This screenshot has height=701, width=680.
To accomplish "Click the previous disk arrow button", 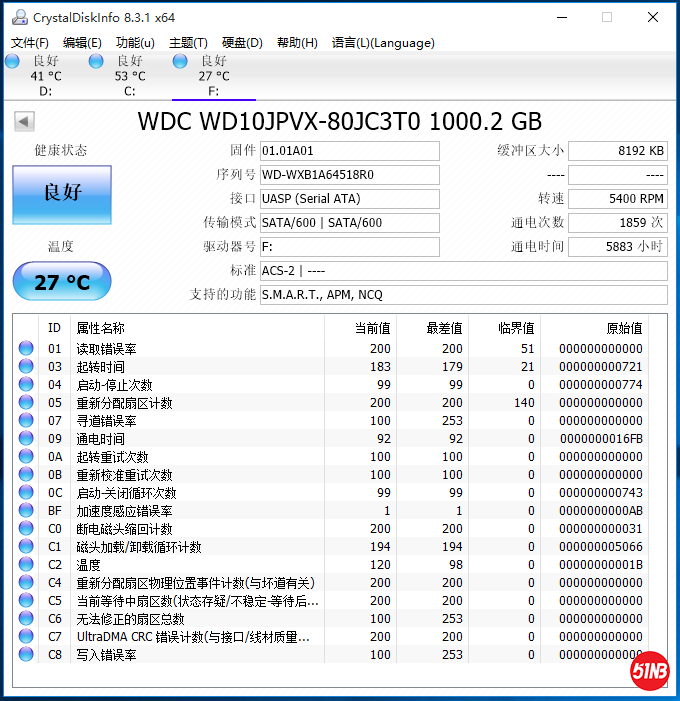I will (24, 122).
